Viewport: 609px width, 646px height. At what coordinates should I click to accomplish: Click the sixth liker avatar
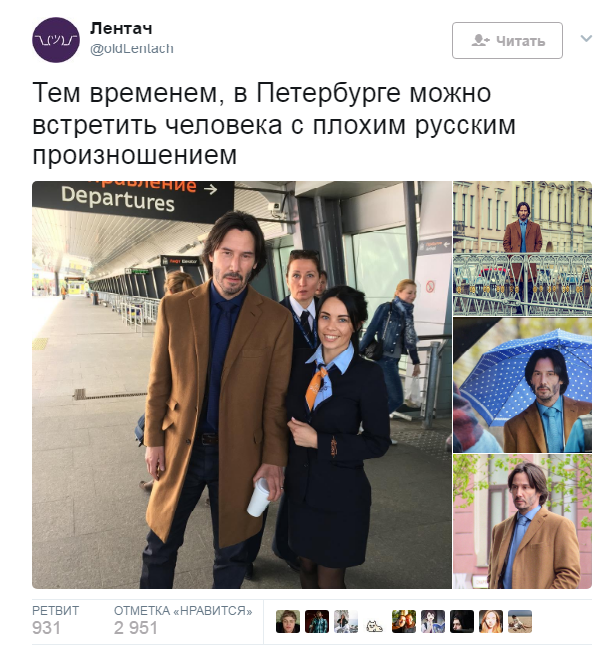tap(433, 621)
